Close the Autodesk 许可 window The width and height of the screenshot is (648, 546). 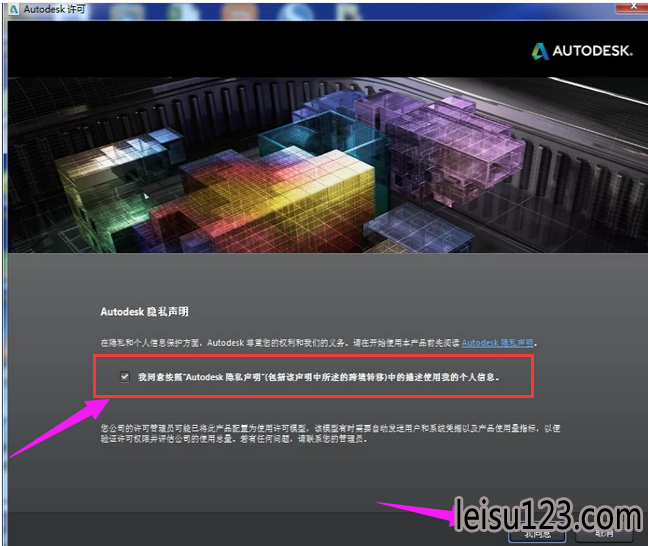633,6
